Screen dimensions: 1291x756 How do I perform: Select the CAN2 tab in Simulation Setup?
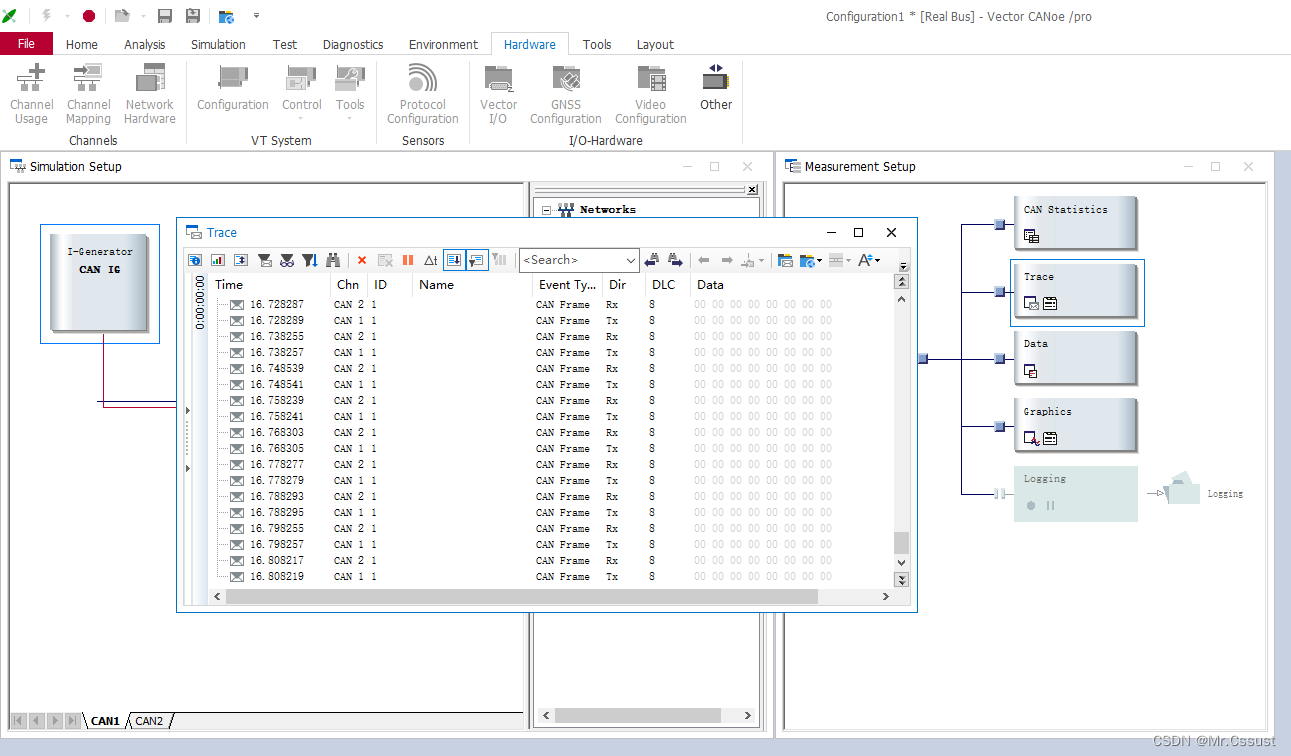[149, 721]
